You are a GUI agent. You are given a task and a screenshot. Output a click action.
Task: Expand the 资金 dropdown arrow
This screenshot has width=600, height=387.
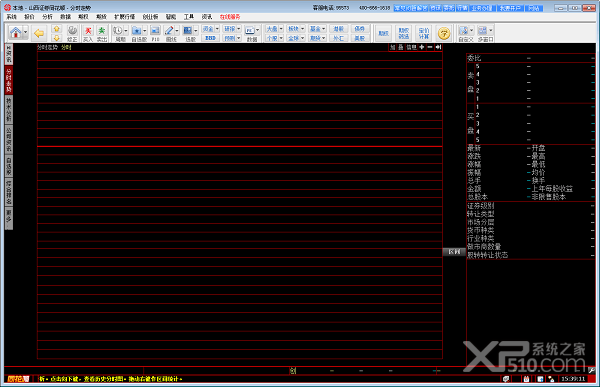click(217, 29)
